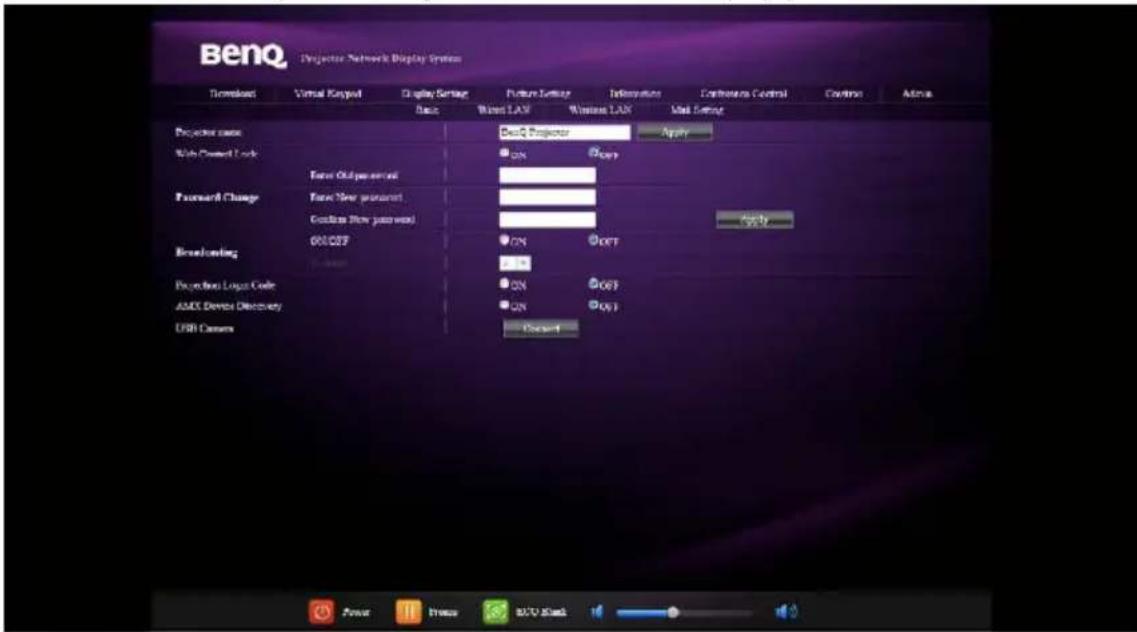Open the Broadcasting group dropdown

tap(515, 263)
